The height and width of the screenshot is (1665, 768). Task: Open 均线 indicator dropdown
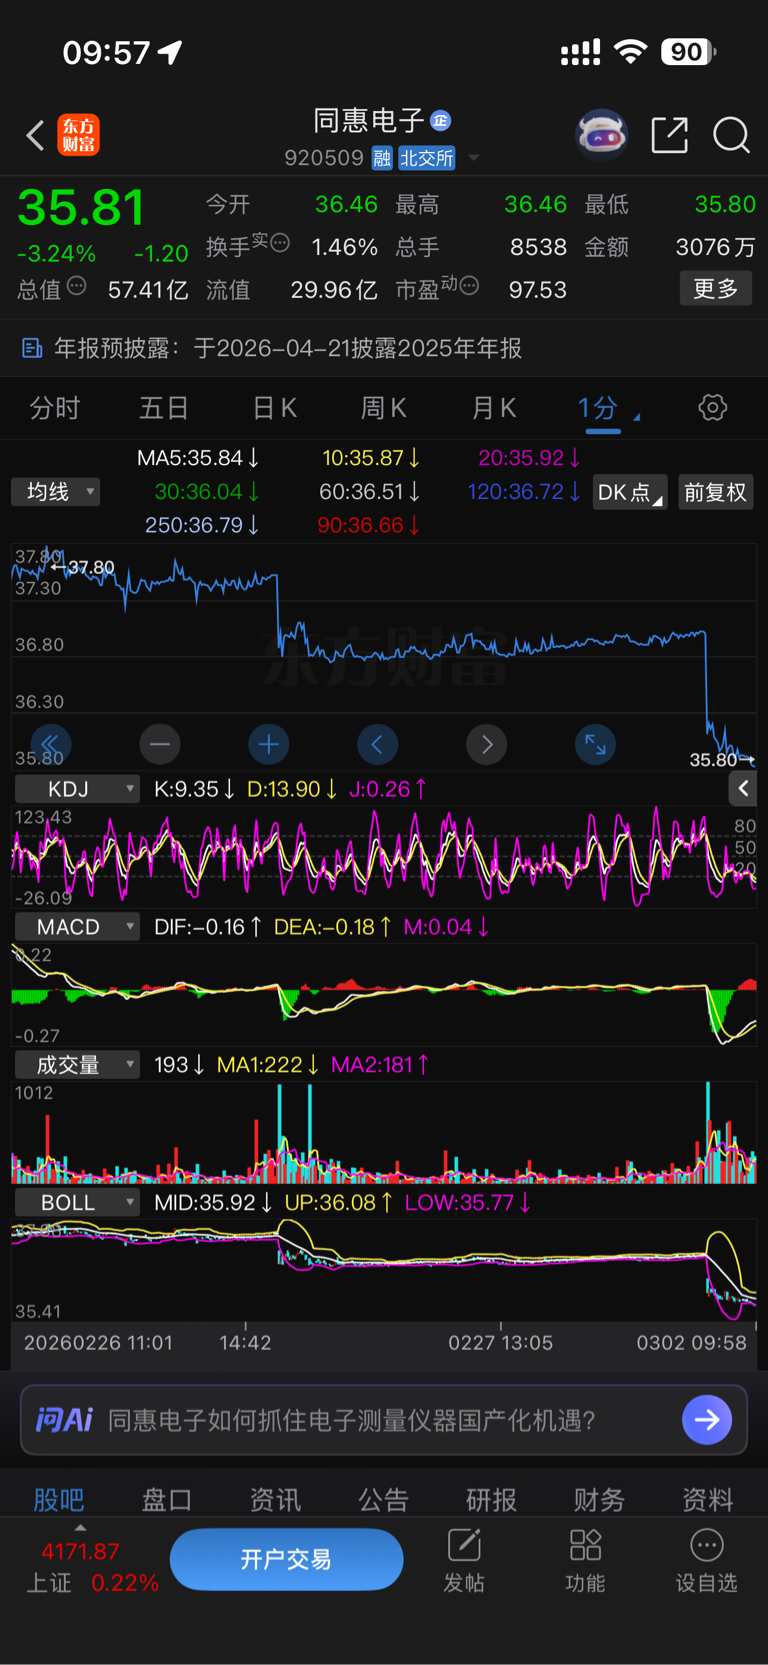pyautogui.click(x=56, y=492)
